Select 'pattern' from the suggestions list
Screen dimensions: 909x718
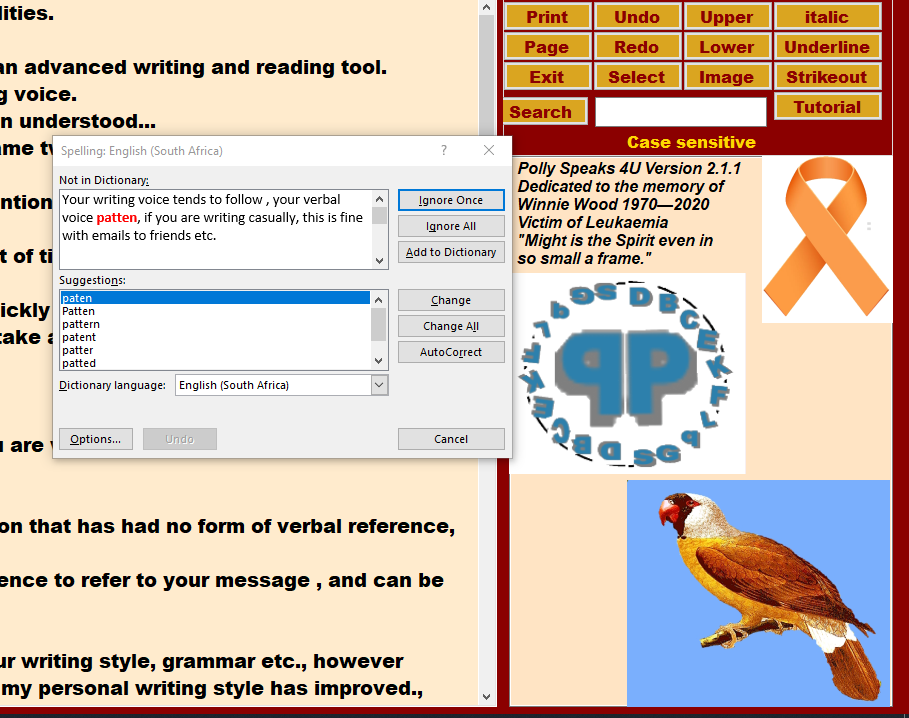(x=81, y=324)
